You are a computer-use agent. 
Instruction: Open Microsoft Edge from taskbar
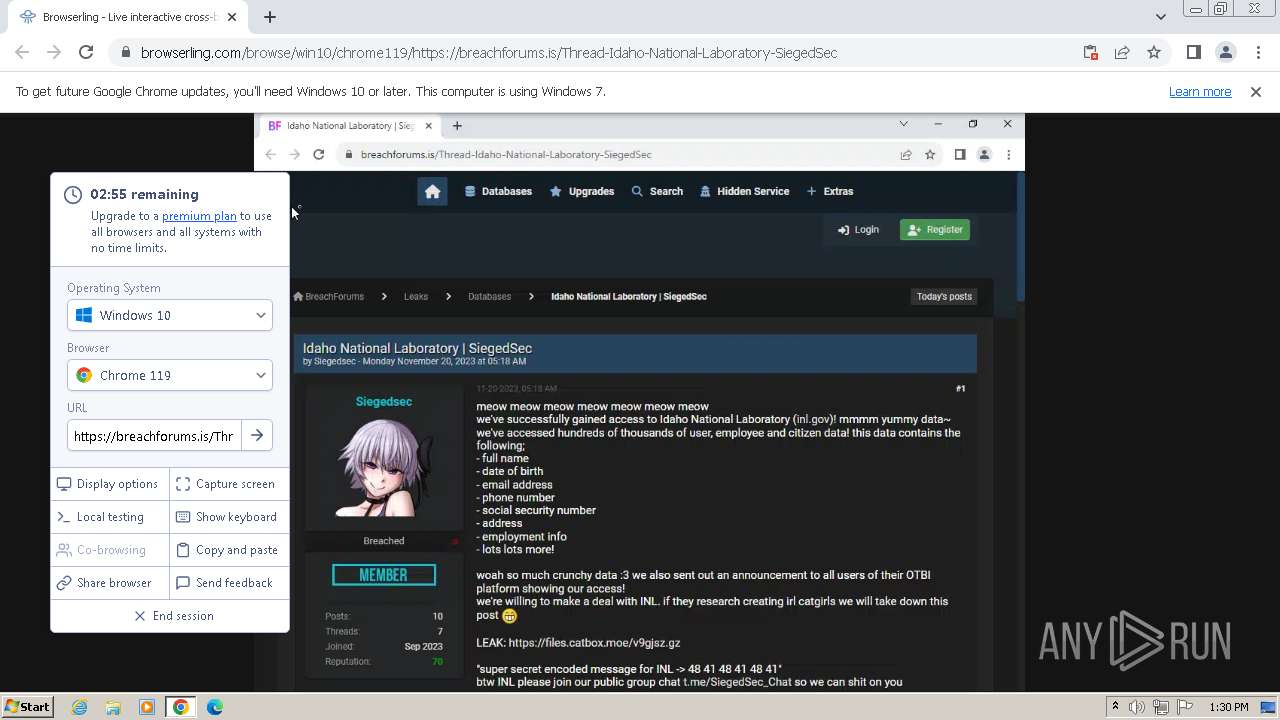point(215,707)
